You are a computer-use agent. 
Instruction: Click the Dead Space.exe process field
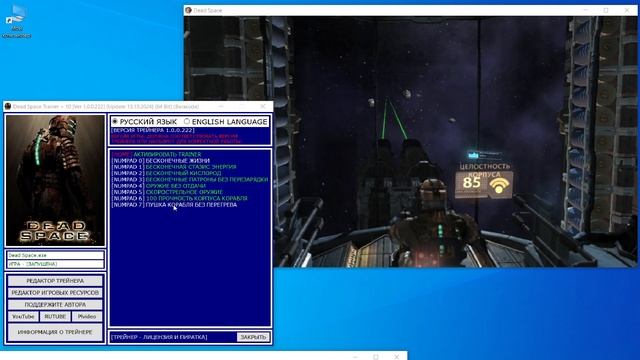click(x=55, y=255)
